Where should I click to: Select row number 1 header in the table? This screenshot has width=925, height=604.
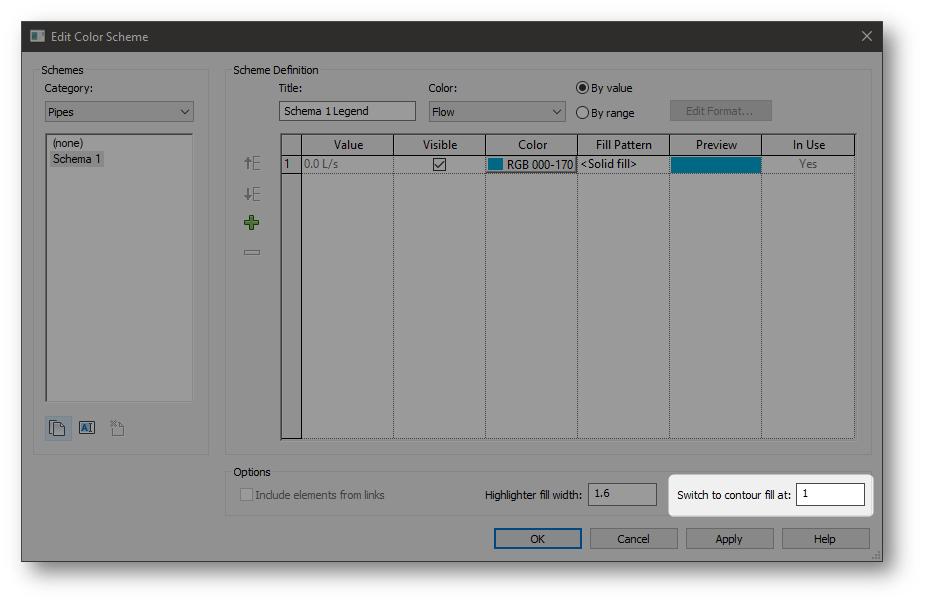(291, 165)
